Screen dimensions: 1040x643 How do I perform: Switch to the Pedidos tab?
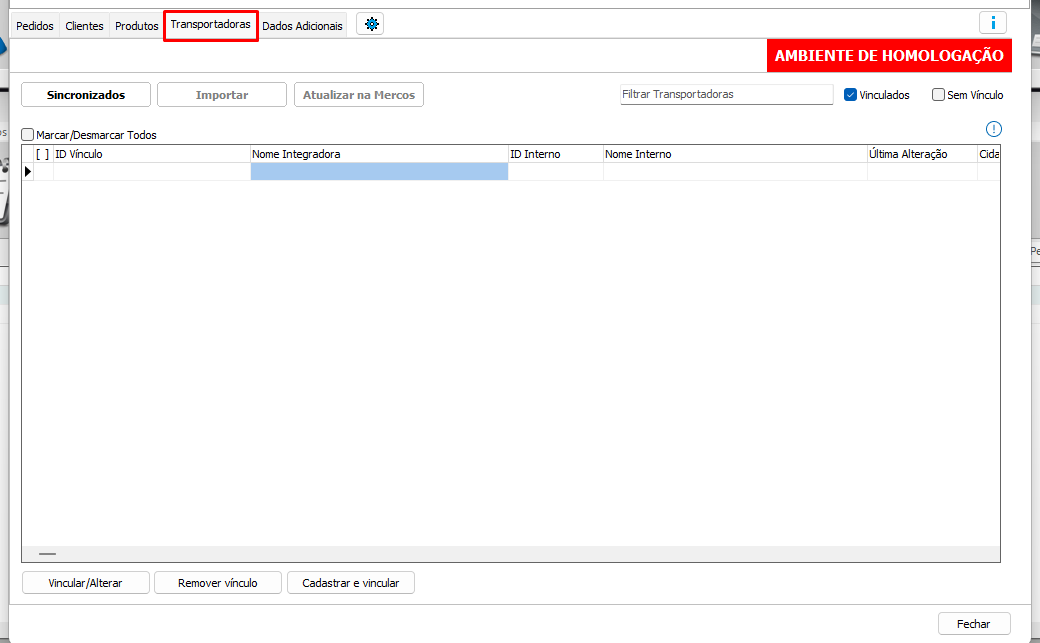35,26
